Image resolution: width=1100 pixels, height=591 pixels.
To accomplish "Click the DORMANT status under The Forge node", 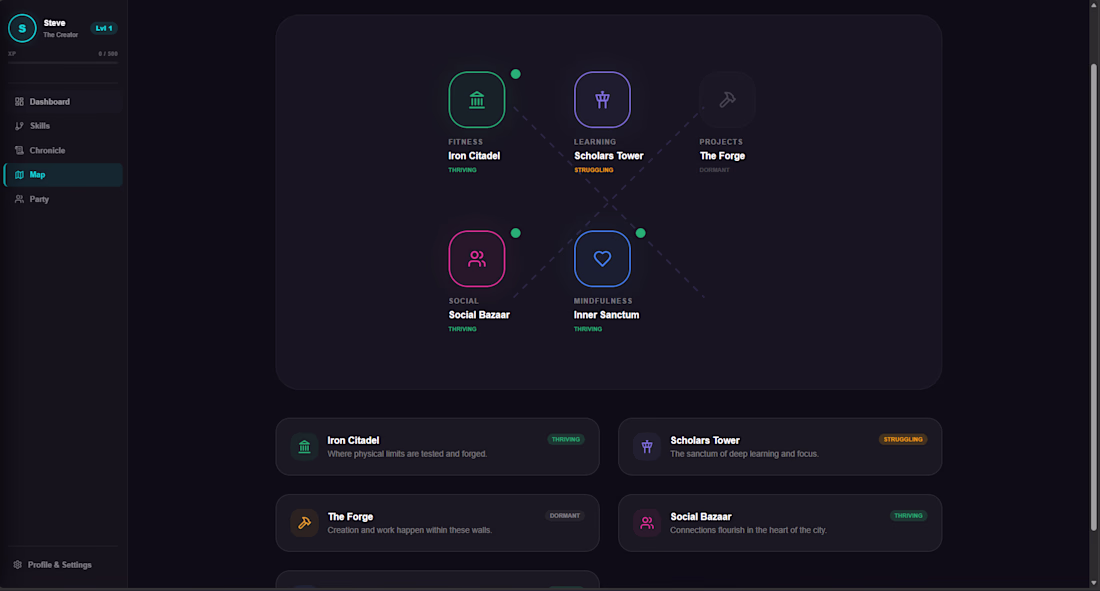I will pos(714,170).
